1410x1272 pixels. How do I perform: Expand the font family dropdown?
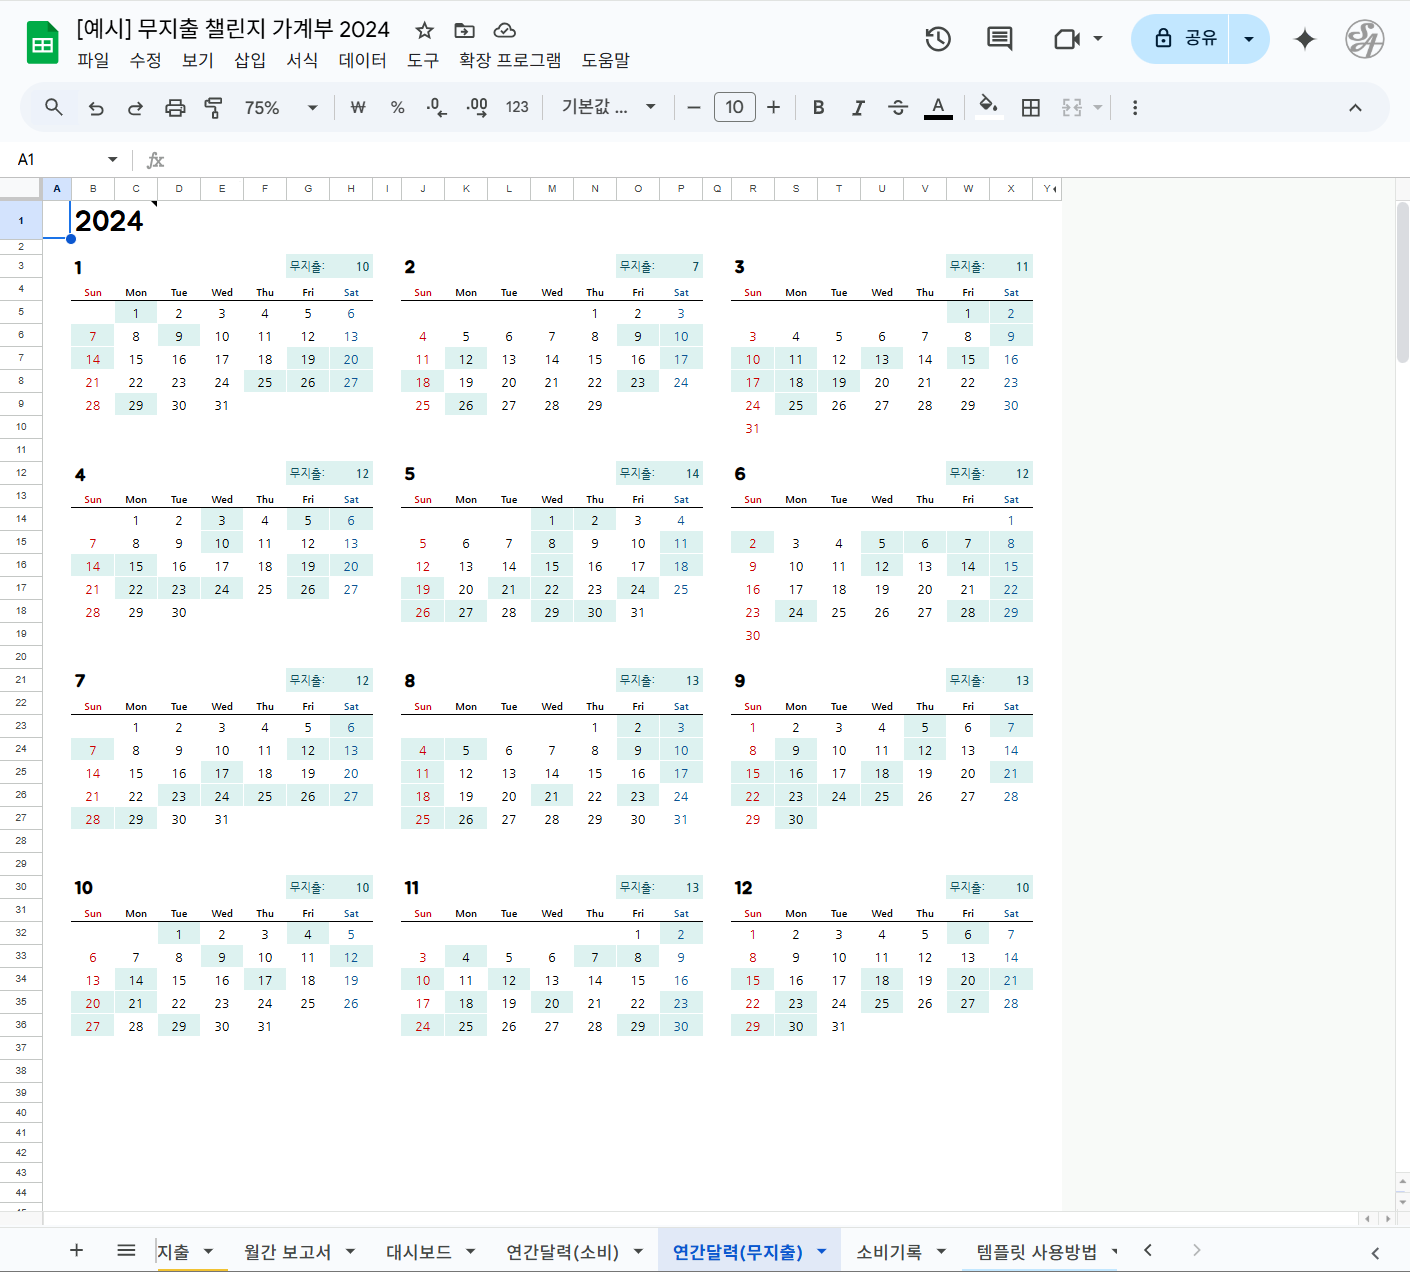[x=608, y=108]
